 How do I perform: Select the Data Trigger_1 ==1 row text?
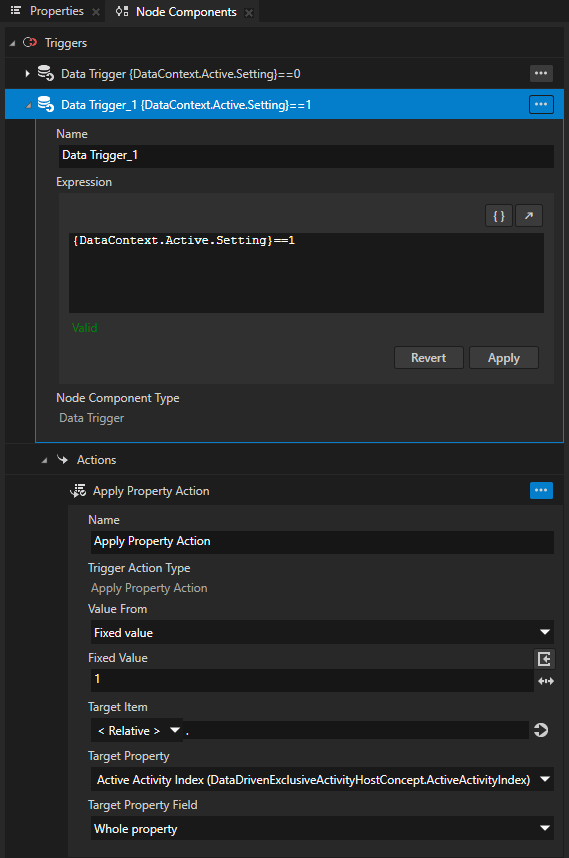(186, 105)
